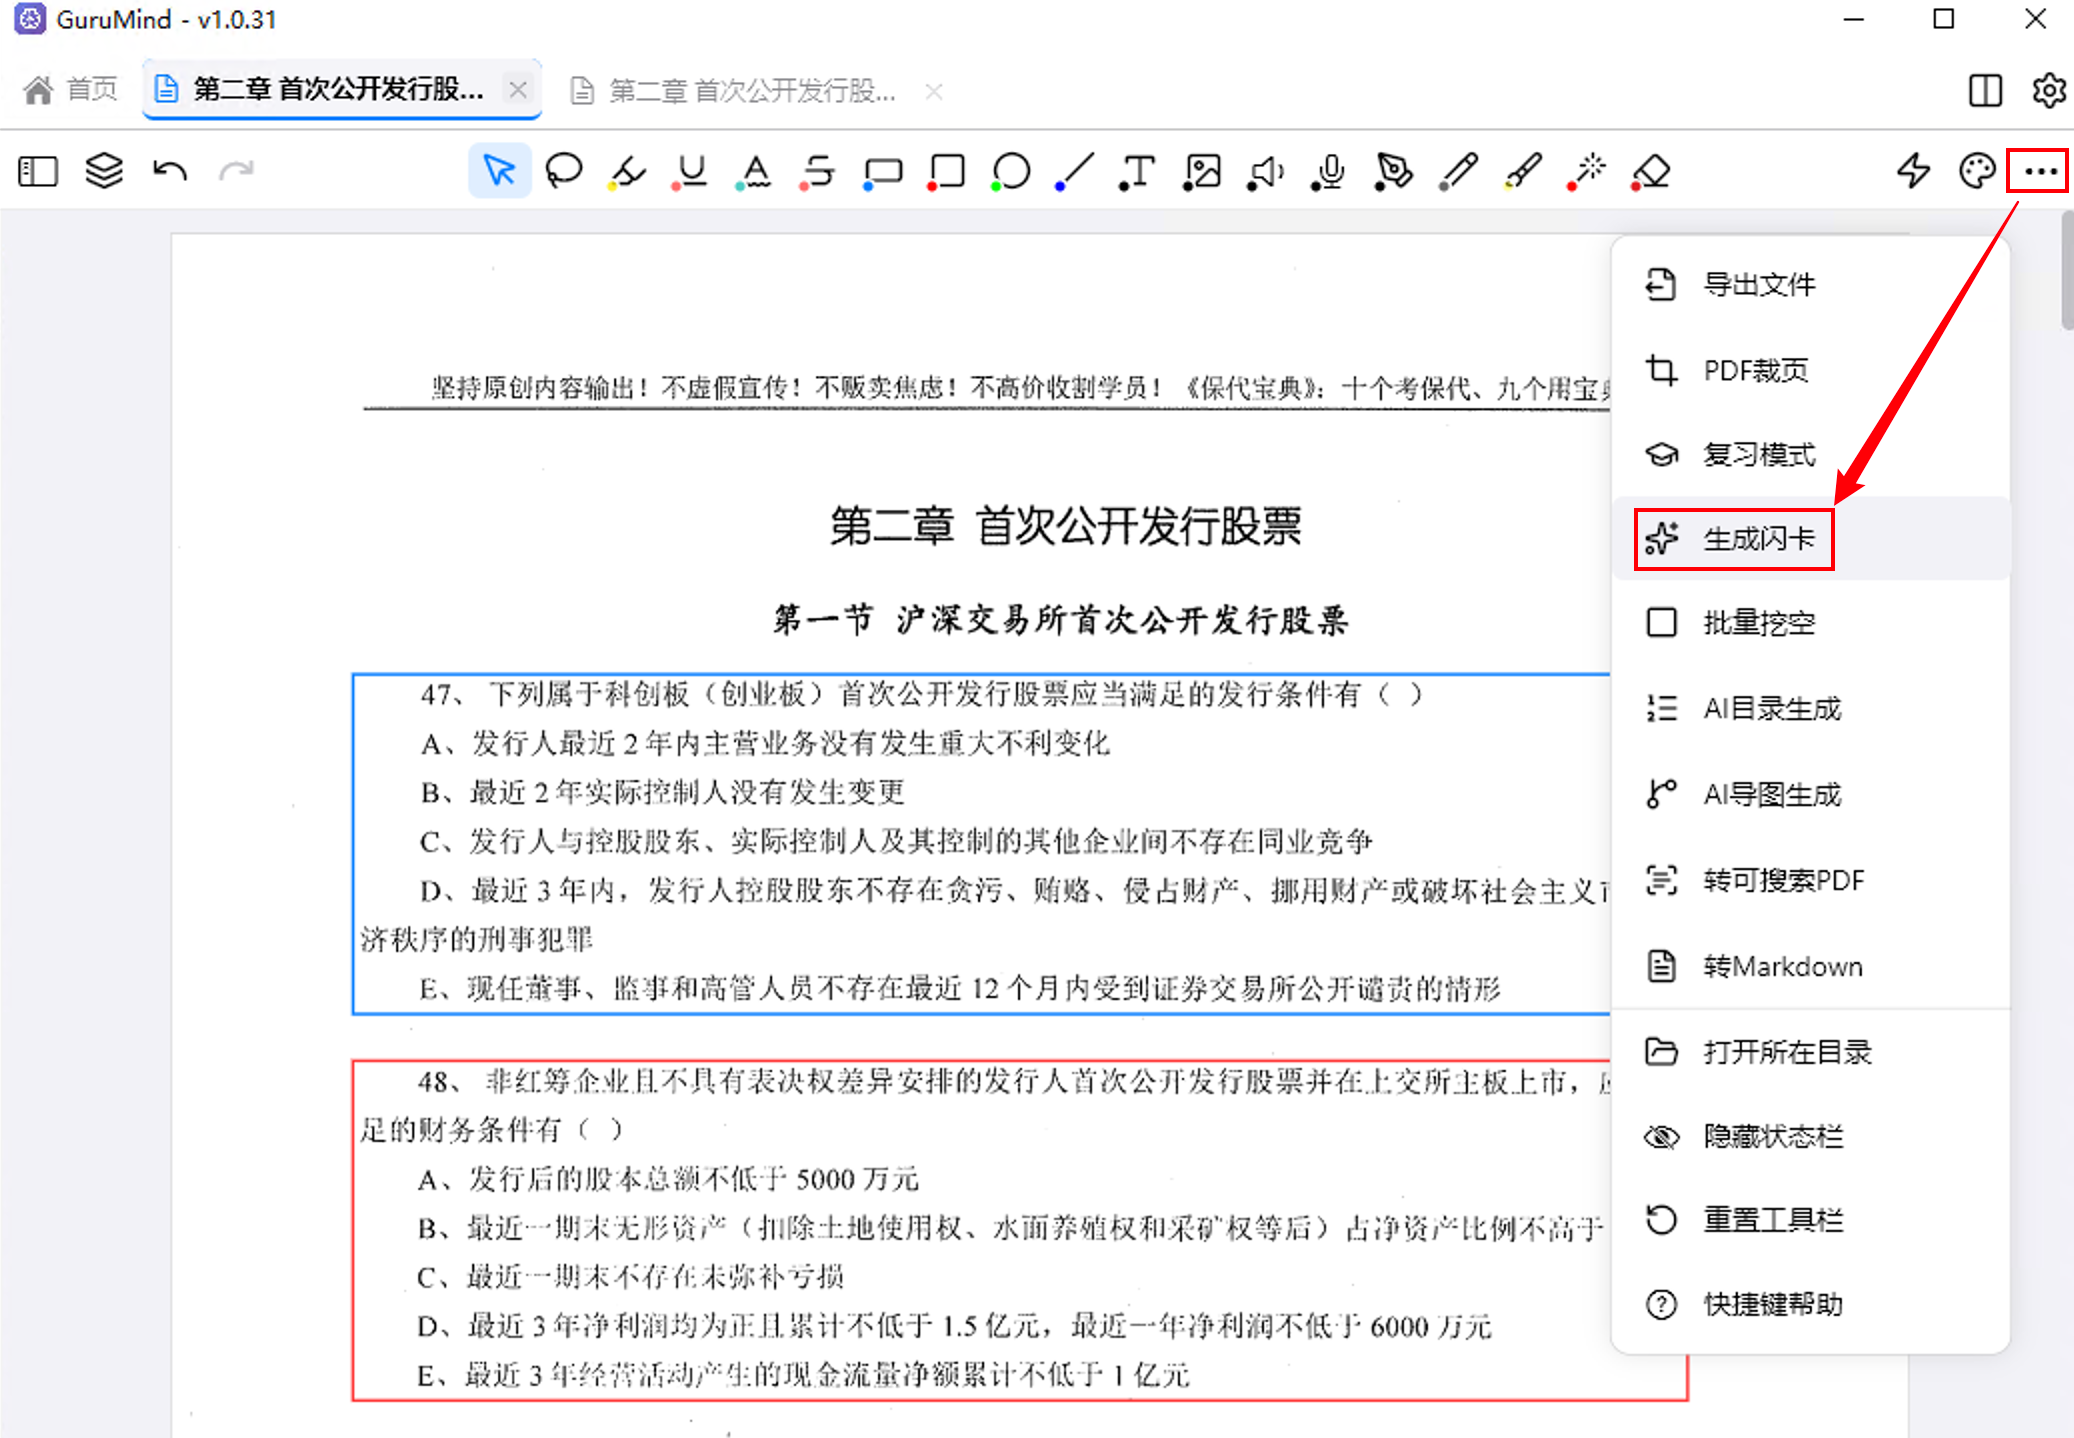Open 快捷键帮助 from the menu
The height and width of the screenshot is (1438, 2074).
pos(1810,1305)
